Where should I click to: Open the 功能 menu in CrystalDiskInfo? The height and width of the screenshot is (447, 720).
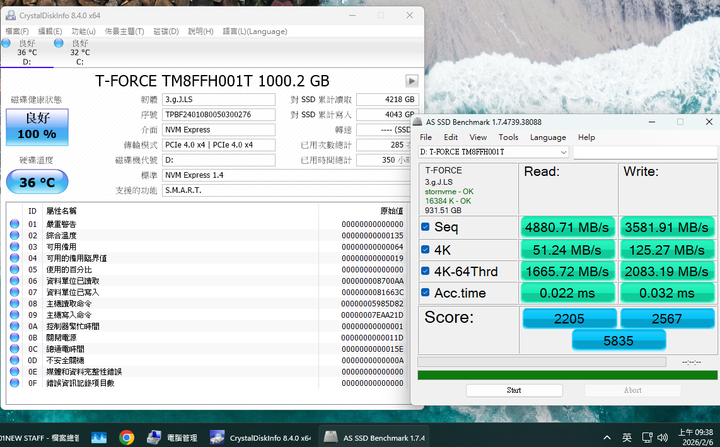(83, 31)
